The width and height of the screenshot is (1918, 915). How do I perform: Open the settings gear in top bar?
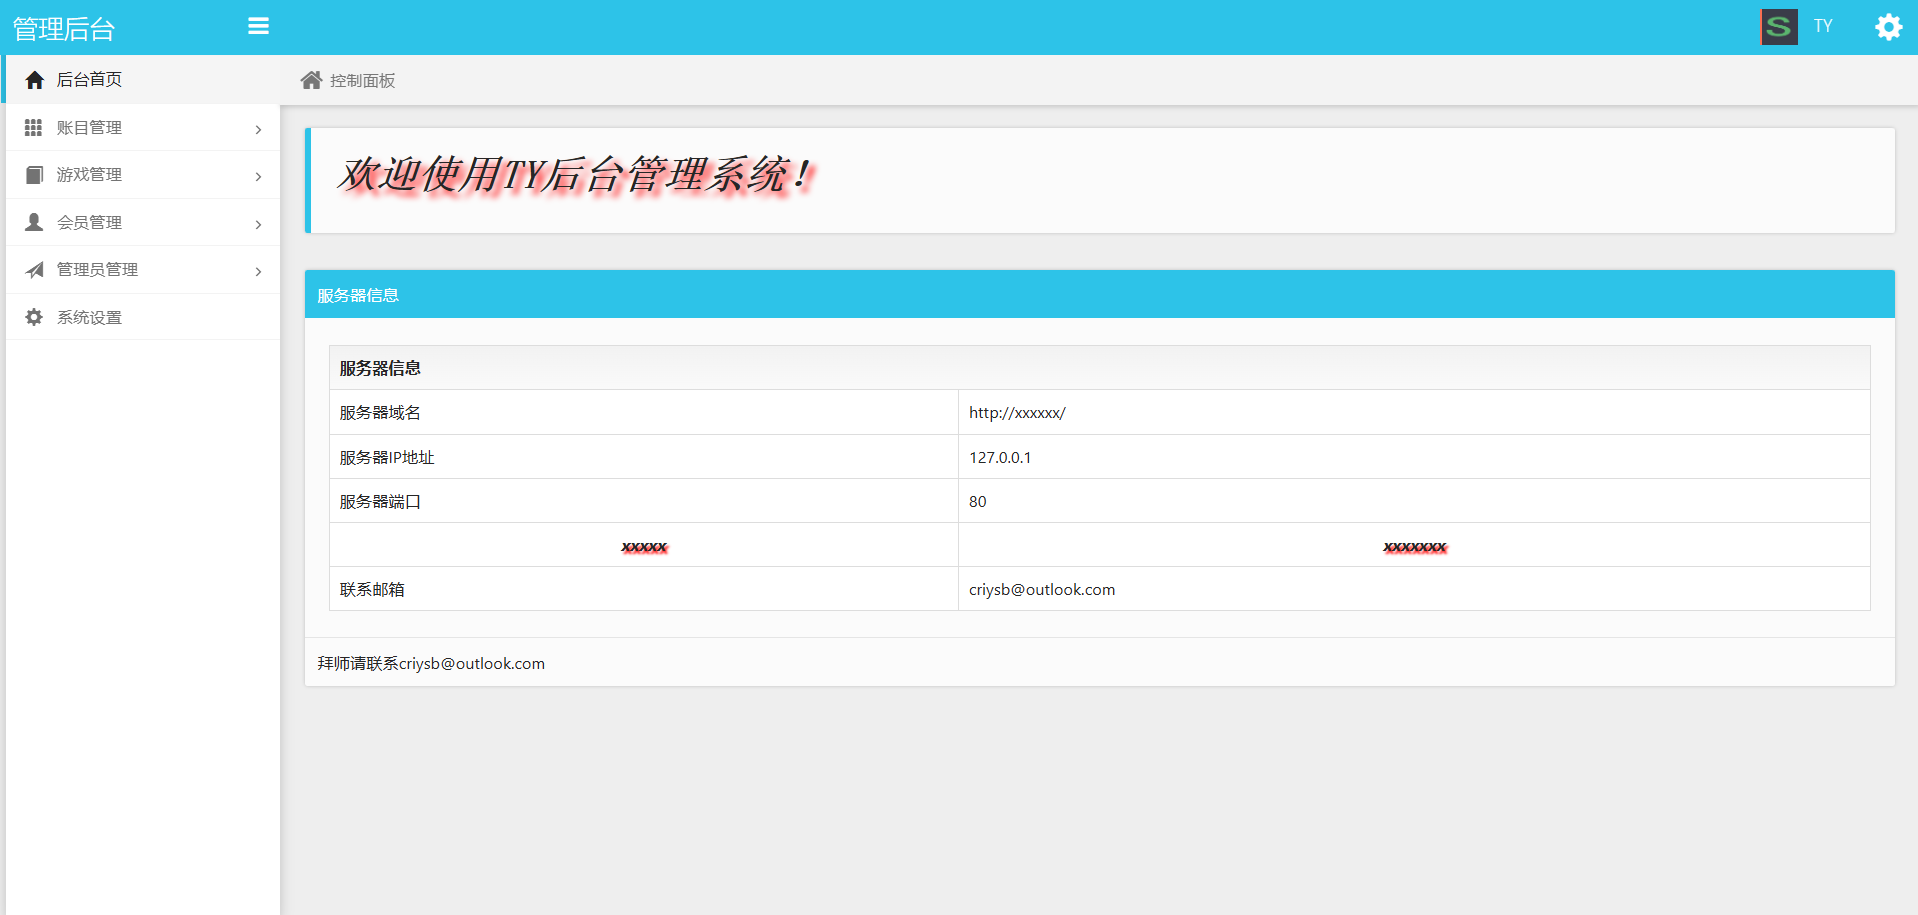[1888, 27]
